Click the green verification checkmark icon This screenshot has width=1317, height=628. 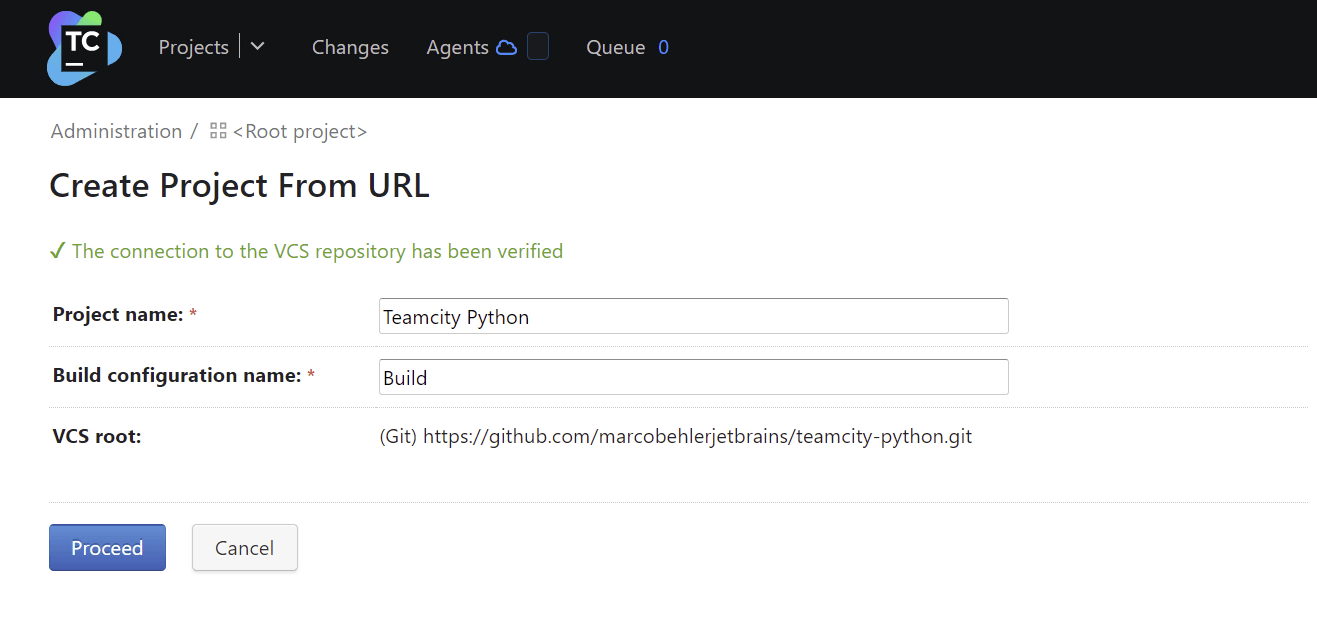(57, 251)
